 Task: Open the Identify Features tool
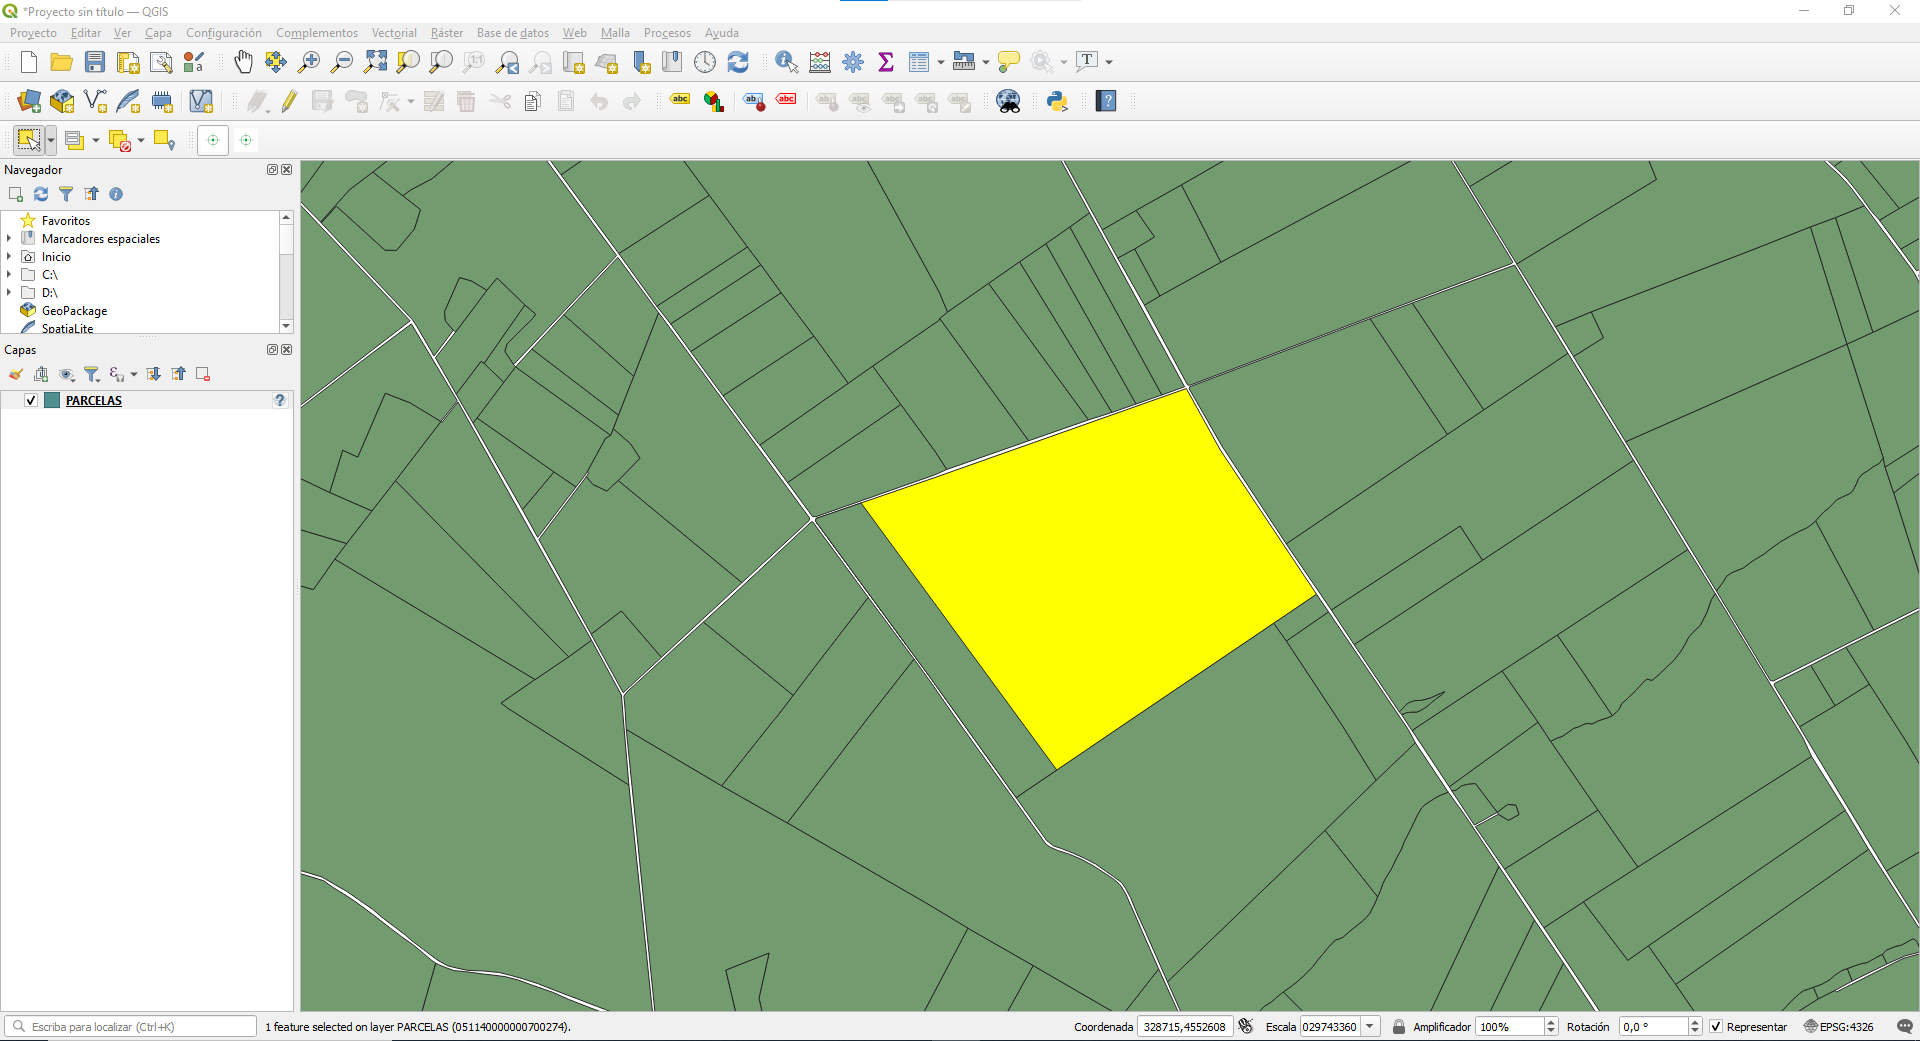[x=786, y=61]
